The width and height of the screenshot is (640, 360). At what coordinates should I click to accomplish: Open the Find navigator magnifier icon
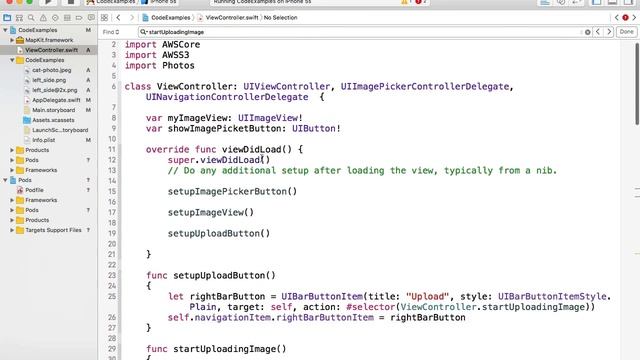[x=31, y=18]
